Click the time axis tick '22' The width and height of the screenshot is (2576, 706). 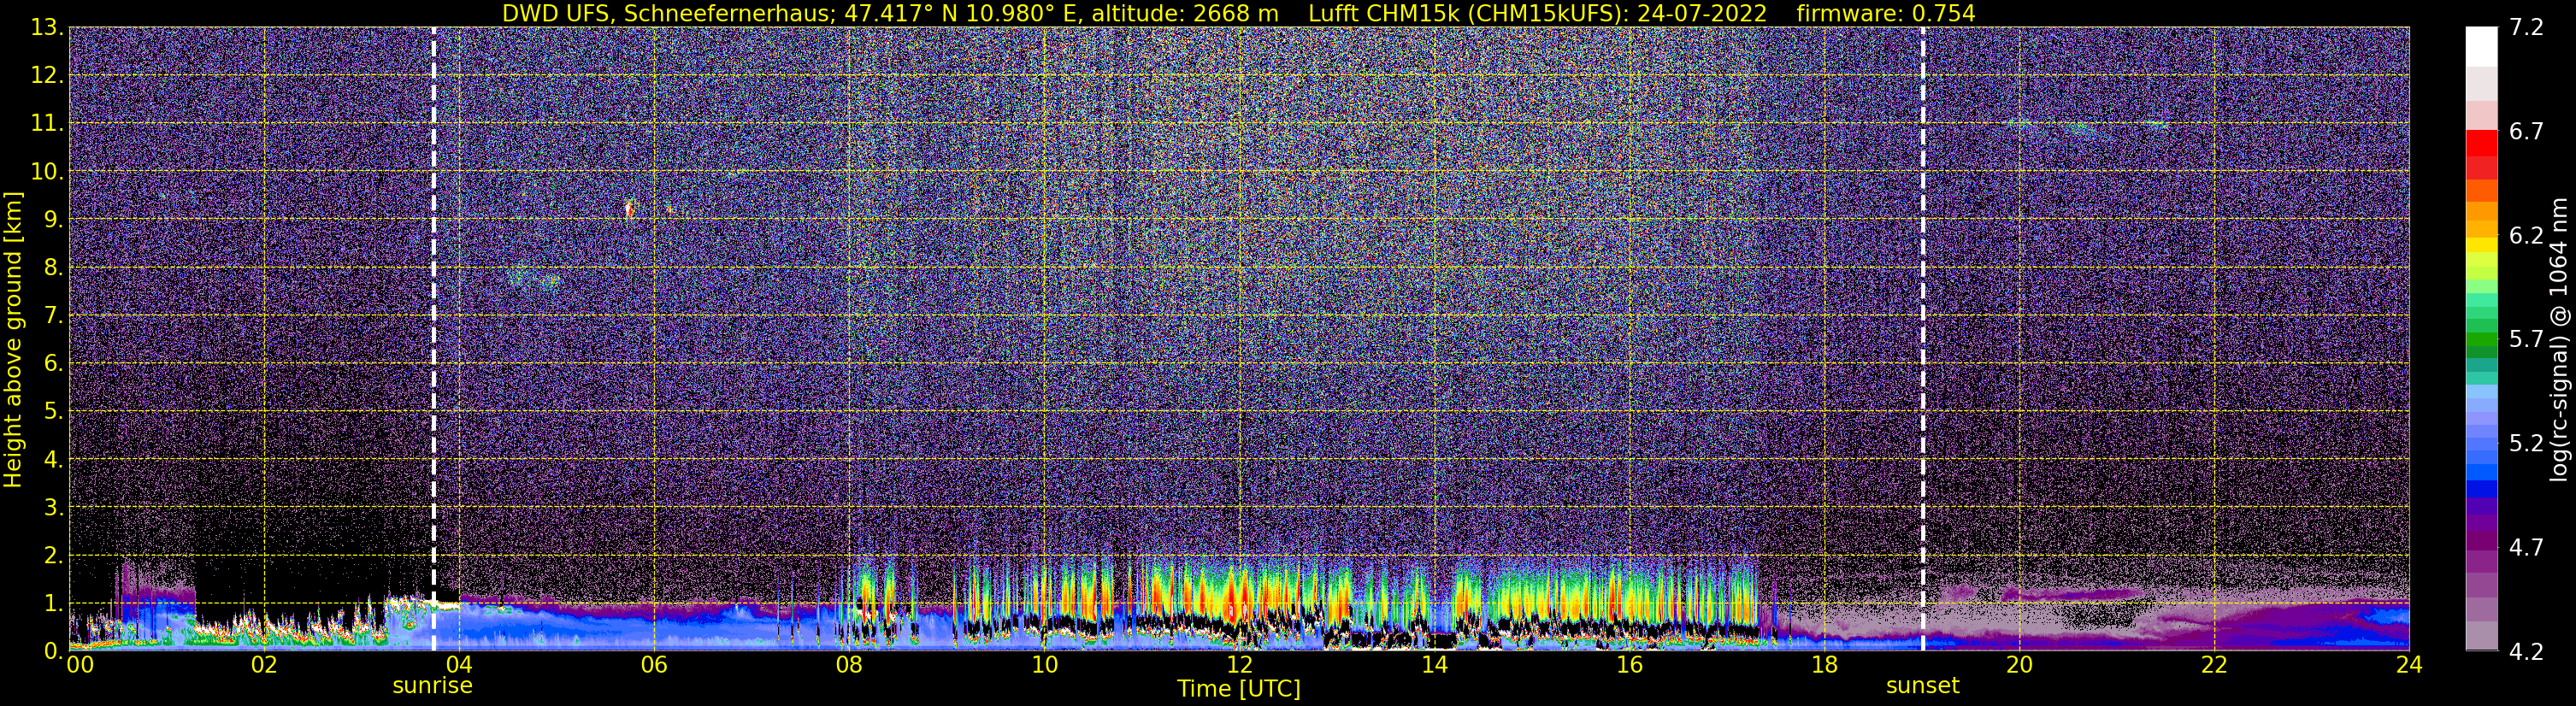pyautogui.click(x=2214, y=665)
